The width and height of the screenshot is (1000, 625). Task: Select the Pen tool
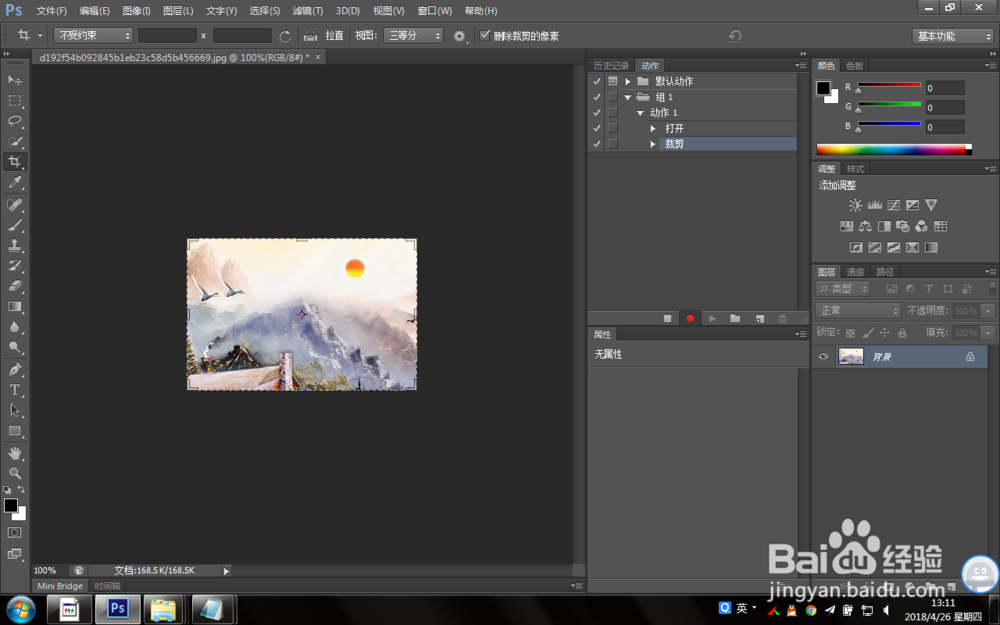[15, 369]
